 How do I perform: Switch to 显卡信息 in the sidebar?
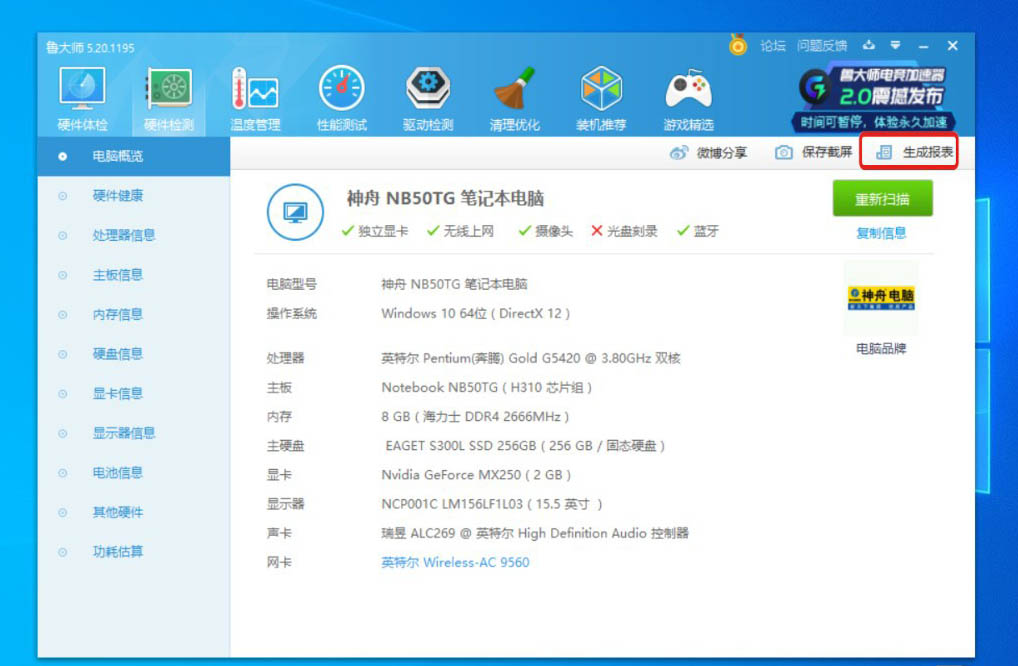click(x=118, y=393)
